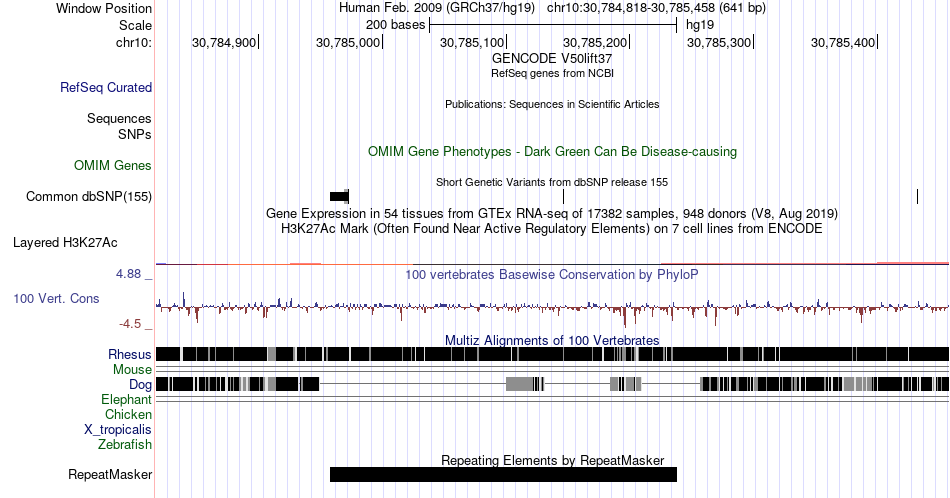Click the H3K27Ac Mark ENCODE track title
950x498 pixels.
552,228
